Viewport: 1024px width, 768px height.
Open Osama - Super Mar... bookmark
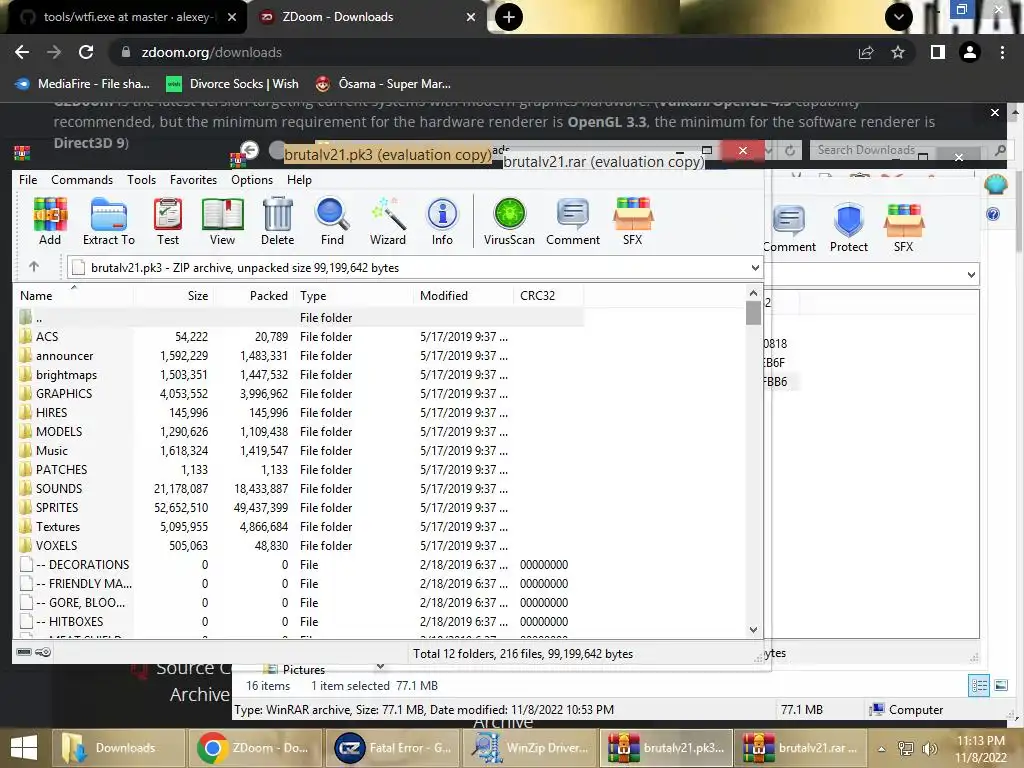click(x=383, y=84)
